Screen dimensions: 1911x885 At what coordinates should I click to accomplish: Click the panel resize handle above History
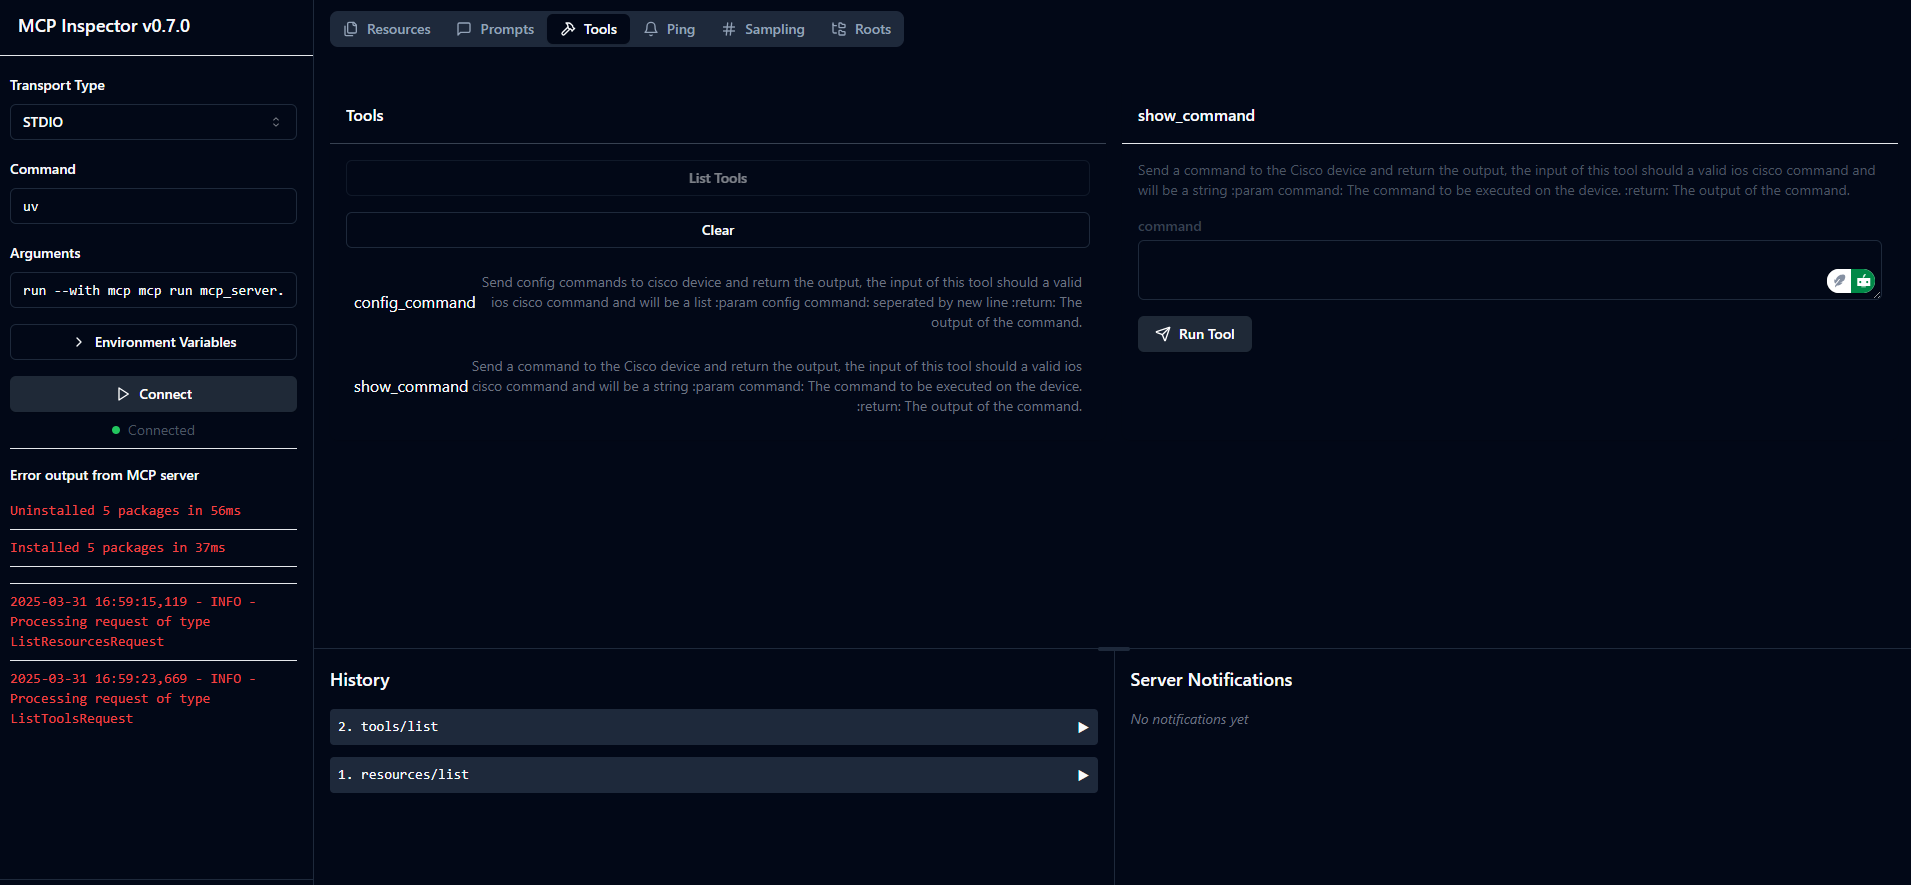click(1114, 649)
